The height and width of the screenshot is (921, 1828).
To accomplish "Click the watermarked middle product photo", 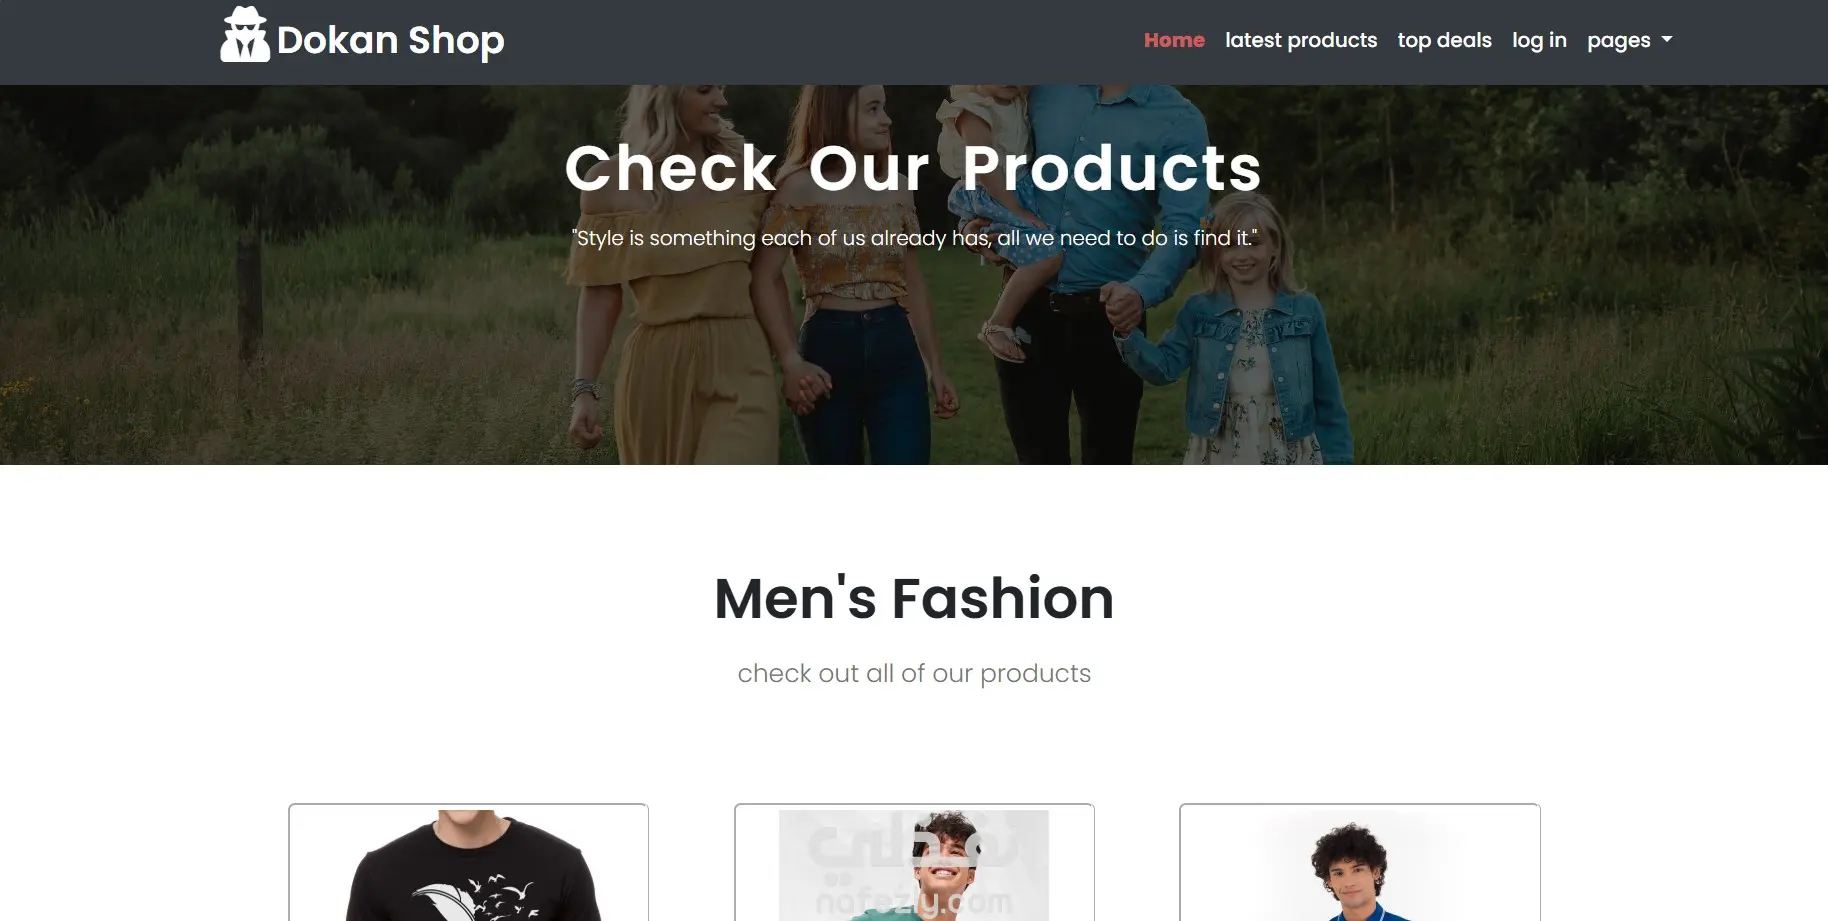I will (x=914, y=866).
